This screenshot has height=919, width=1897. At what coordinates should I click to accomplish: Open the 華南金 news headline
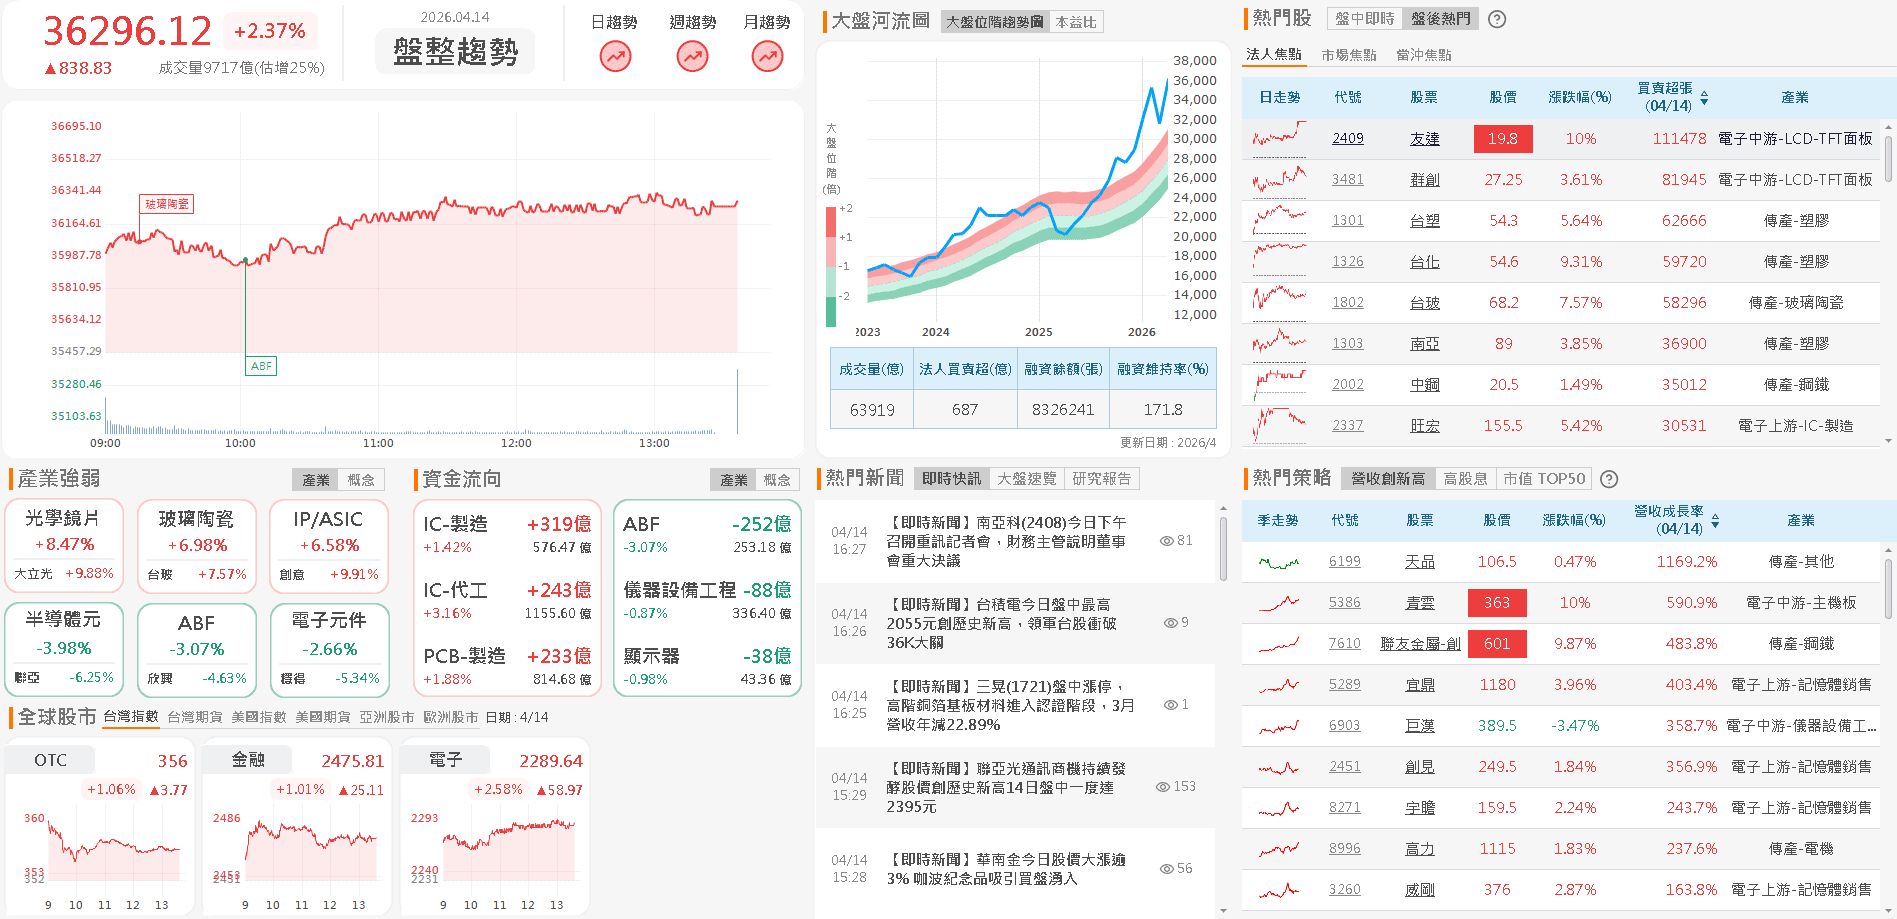tap(1006, 869)
